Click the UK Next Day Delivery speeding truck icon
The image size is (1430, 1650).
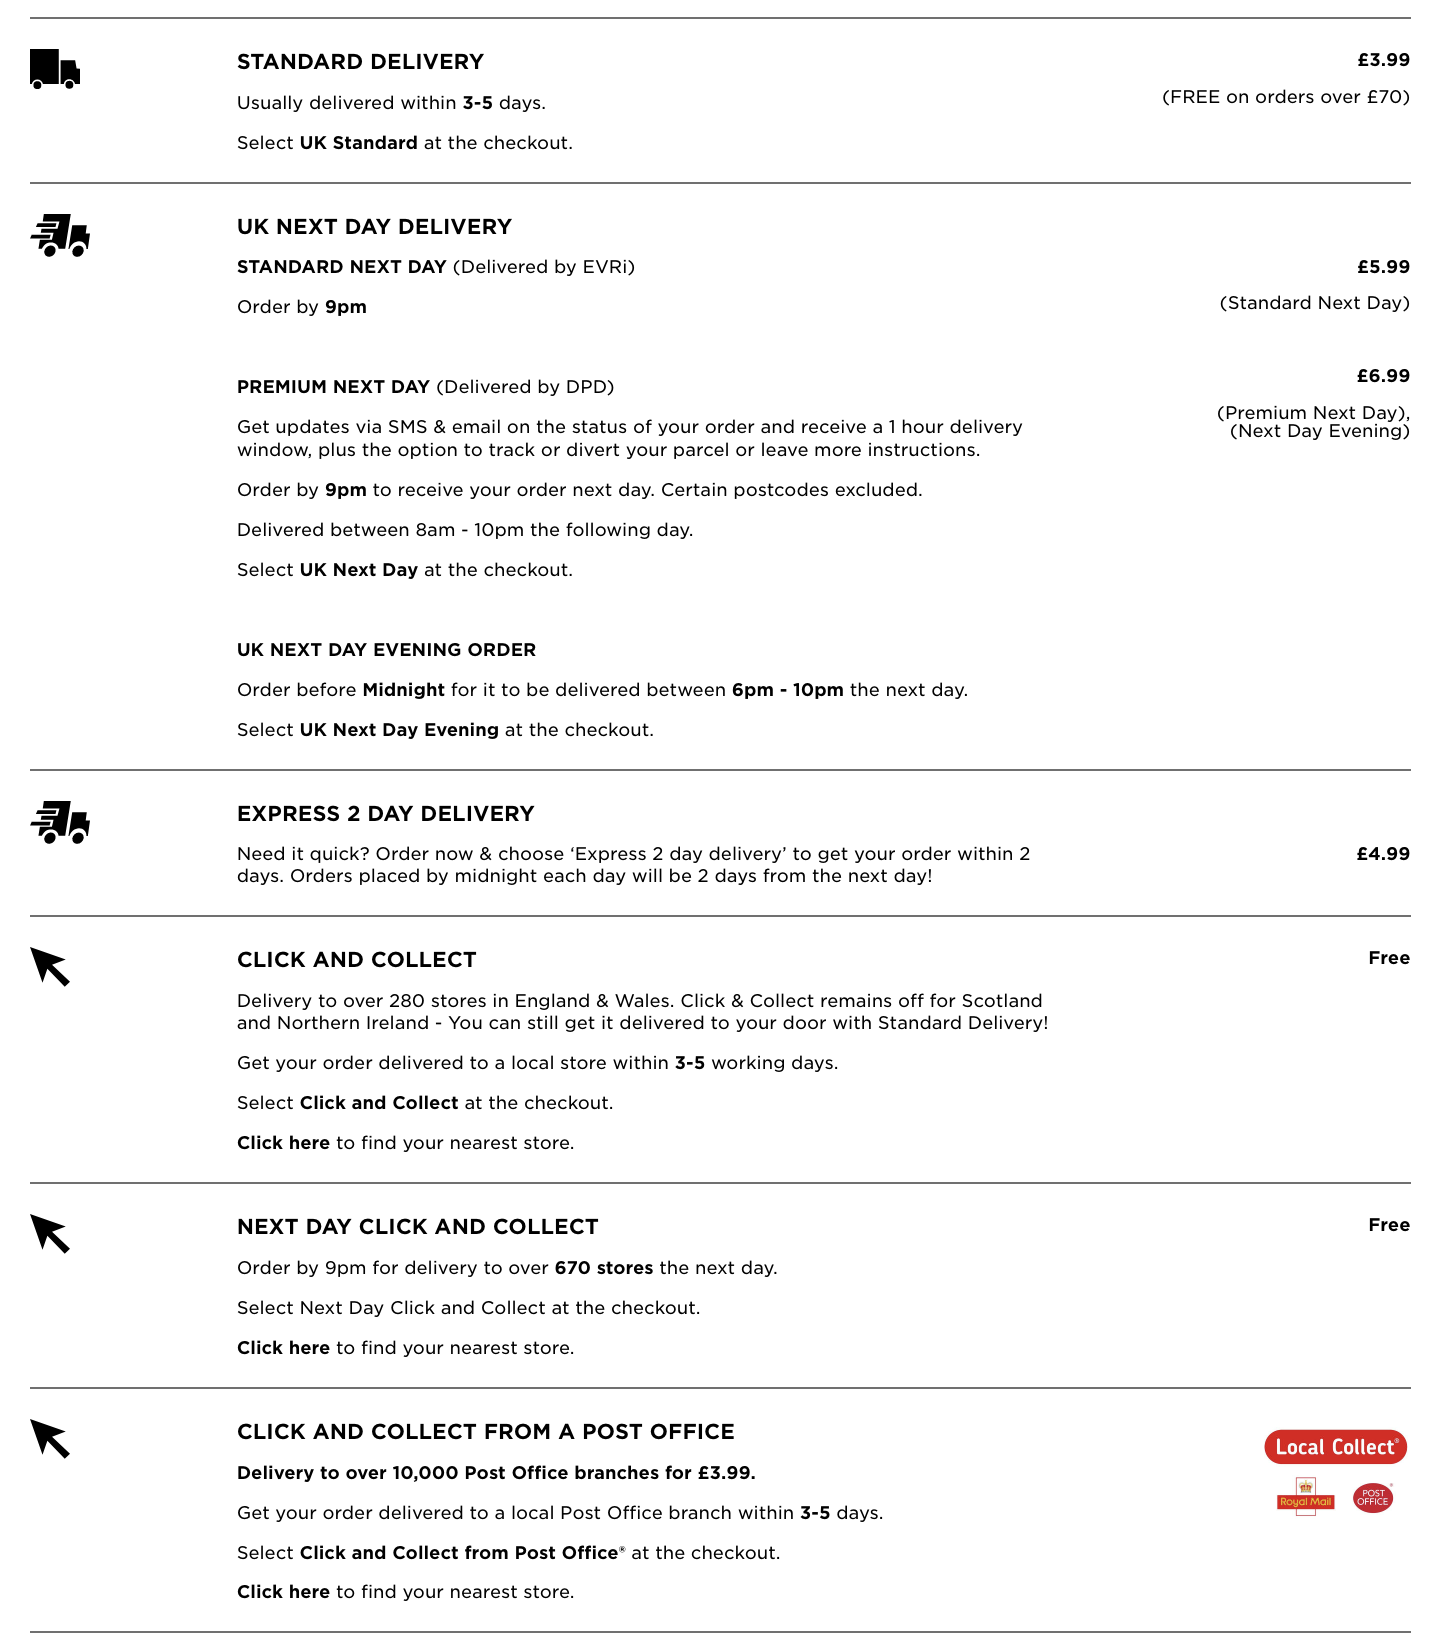click(60, 235)
